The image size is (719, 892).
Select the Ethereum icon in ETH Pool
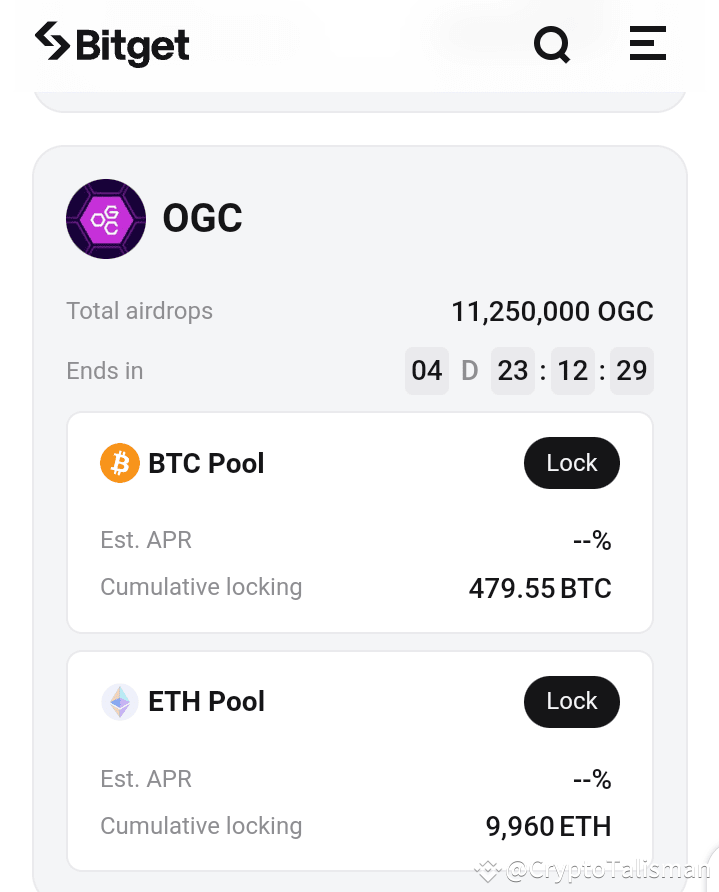(119, 701)
